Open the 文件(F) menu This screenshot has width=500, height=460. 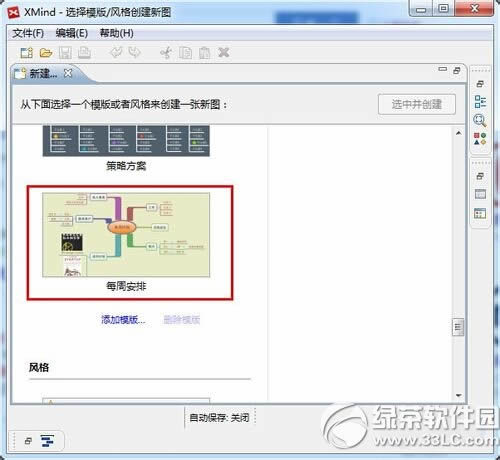pos(28,33)
